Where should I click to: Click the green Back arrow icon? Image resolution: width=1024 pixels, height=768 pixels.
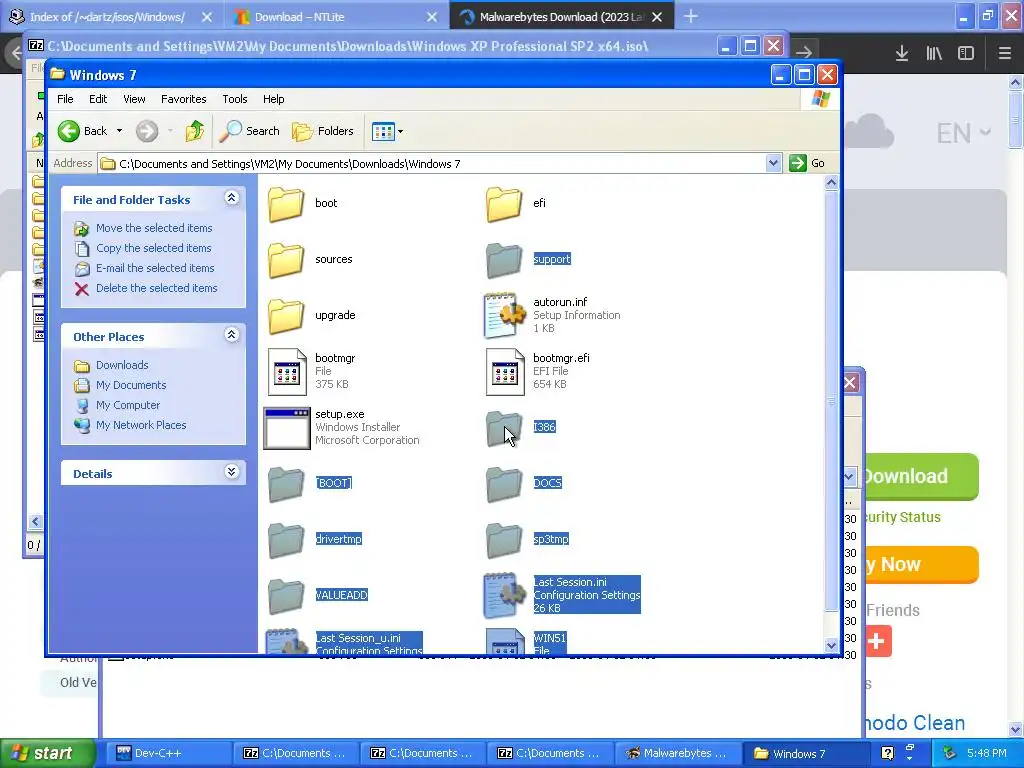coord(69,131)
